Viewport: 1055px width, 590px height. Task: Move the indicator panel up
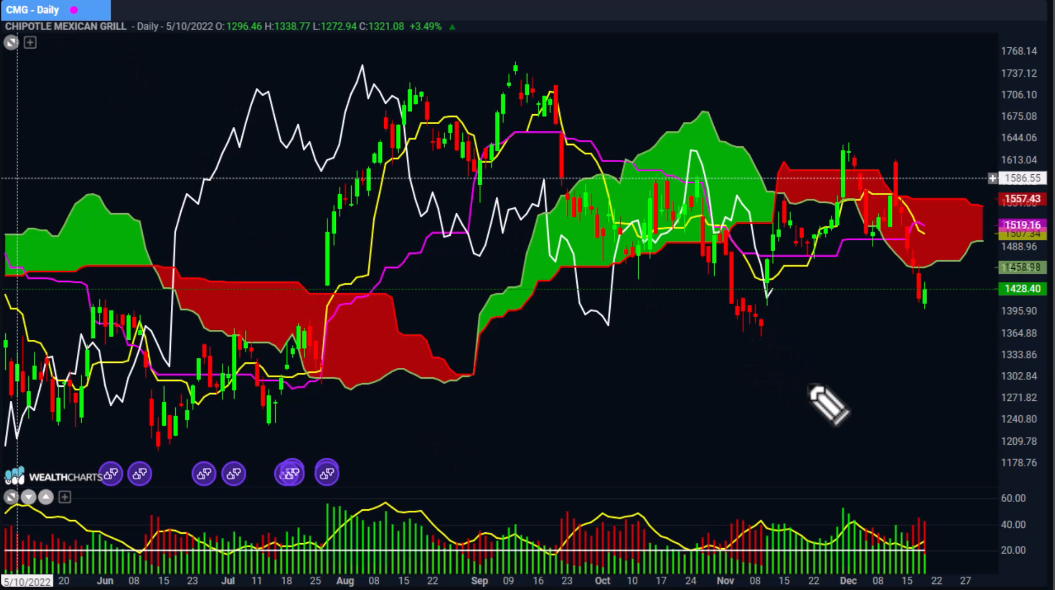(x=46, y=497)
